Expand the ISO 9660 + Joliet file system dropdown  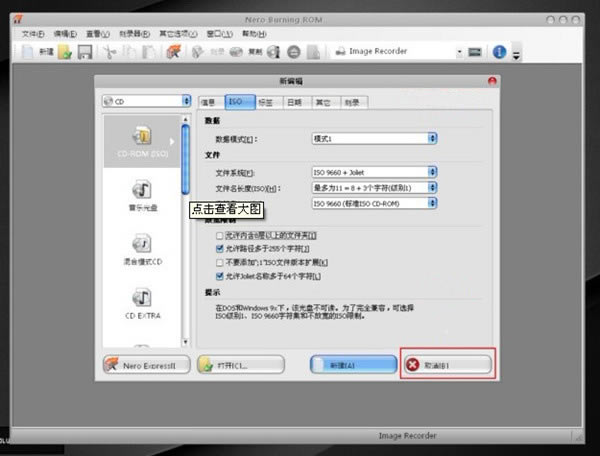pos(373,172)
